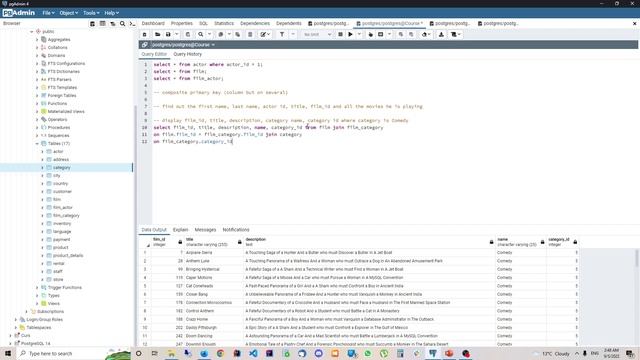Open the Edit pencil dropdown

(265, 35)
